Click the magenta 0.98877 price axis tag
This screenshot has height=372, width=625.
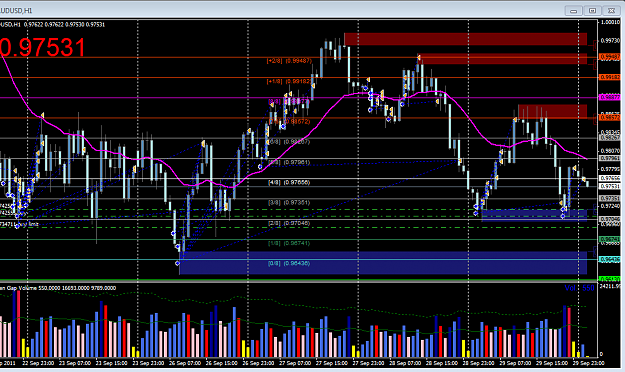coord(610,97)
